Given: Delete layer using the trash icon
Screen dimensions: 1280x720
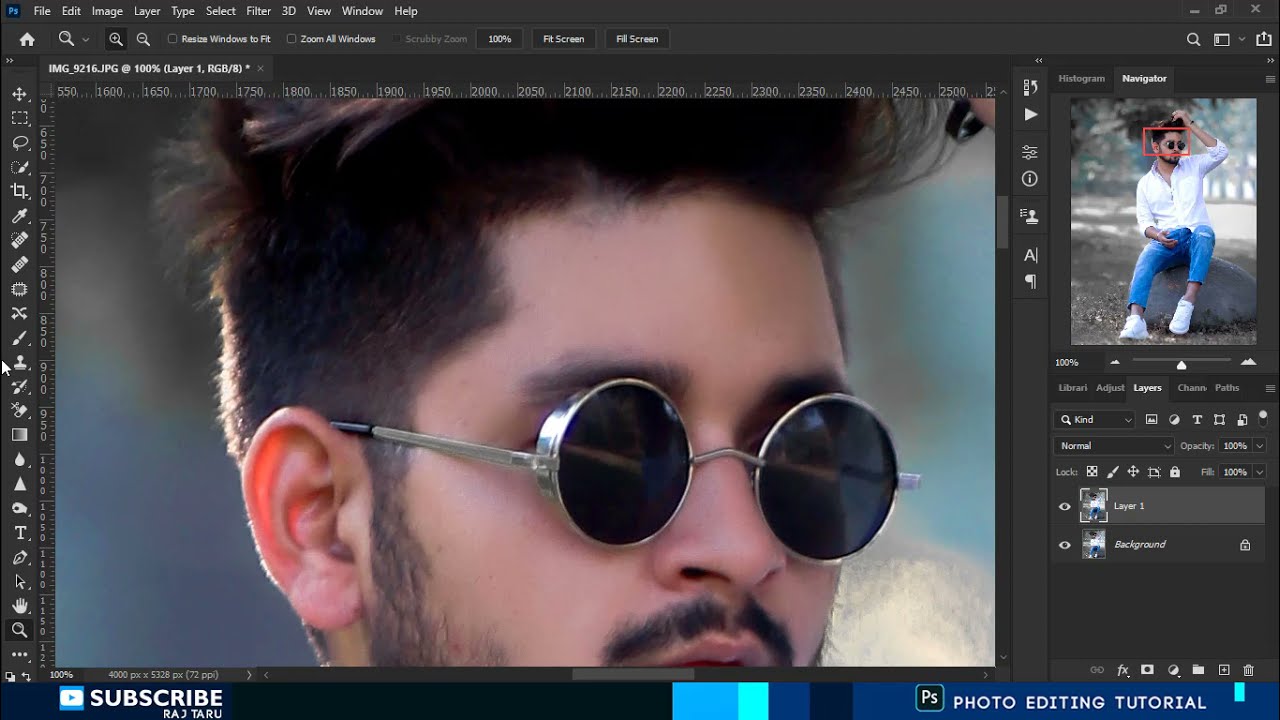Looking at the screenshot, I should click(1248, 670).
